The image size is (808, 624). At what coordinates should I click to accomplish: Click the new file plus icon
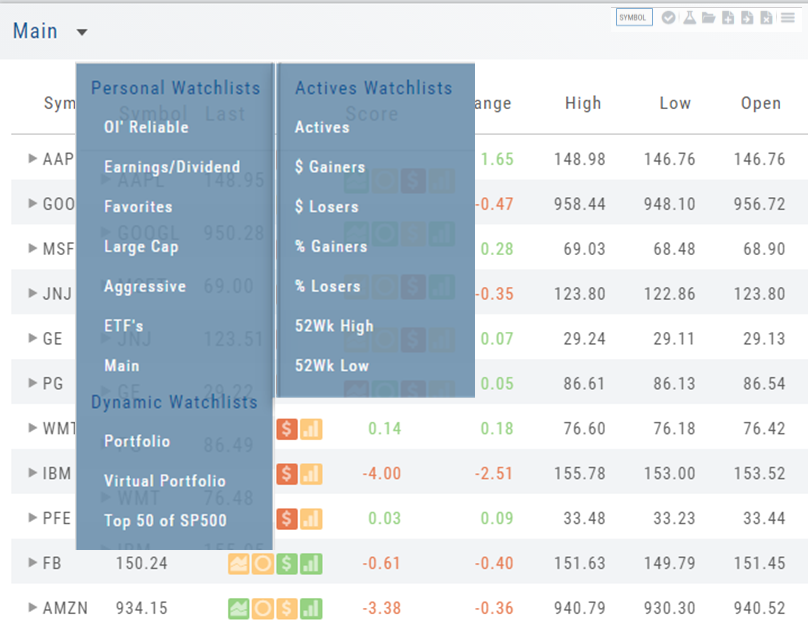(727, 17)
